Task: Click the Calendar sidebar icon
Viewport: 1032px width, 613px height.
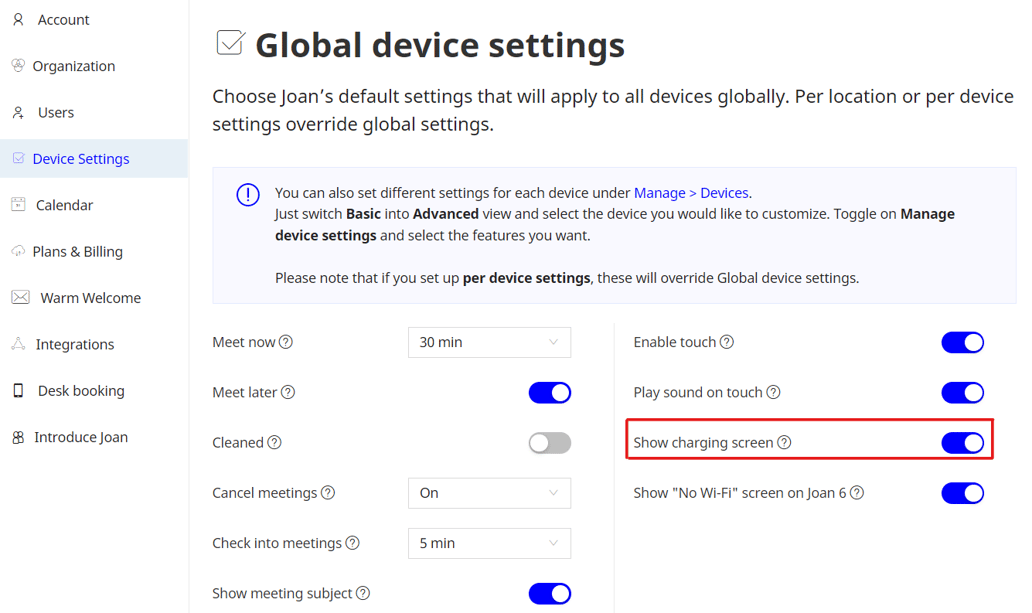Action: (x=18, y=205)
